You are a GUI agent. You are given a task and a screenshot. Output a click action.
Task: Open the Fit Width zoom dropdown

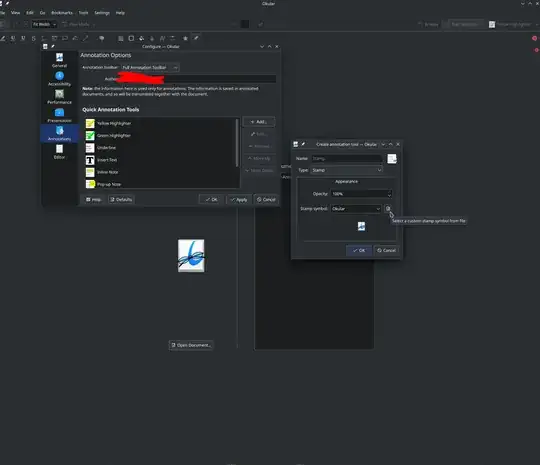44,24
